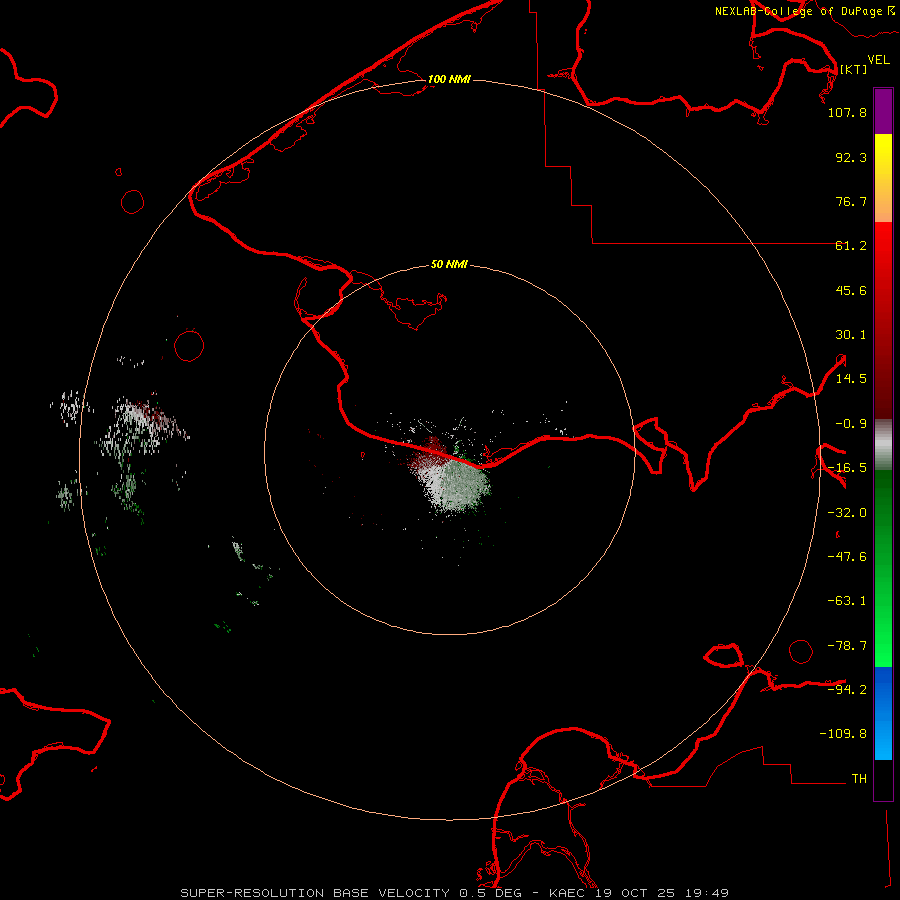The width and height of the screenshot is (900, 900).
Task: Select the -63.1 legend value
Action: [x=847, y=601]
